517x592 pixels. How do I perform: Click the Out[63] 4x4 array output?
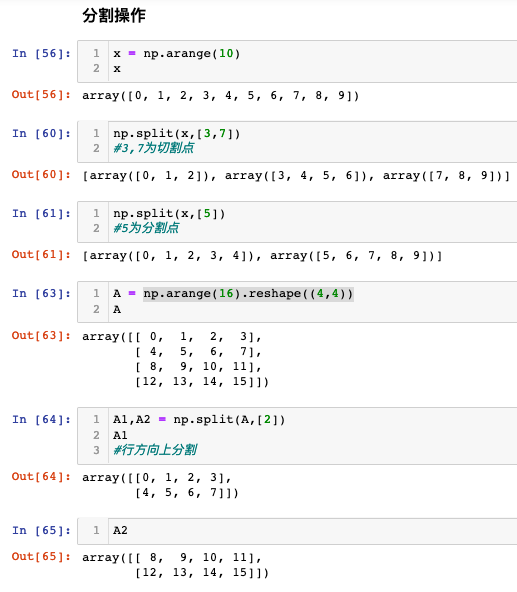pos(176,359)
